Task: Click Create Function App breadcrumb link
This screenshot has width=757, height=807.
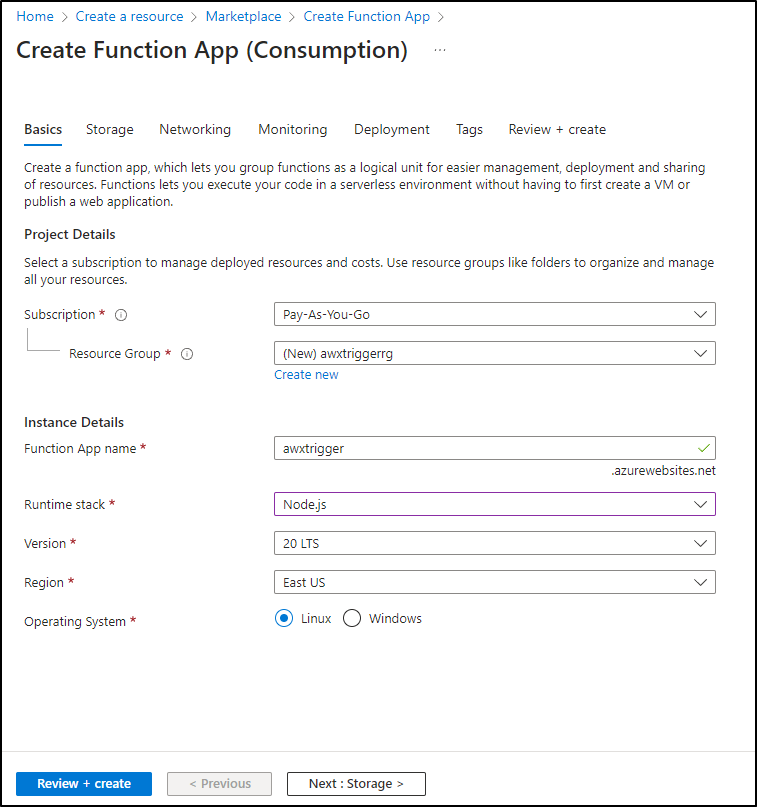Action: (366, 16)
